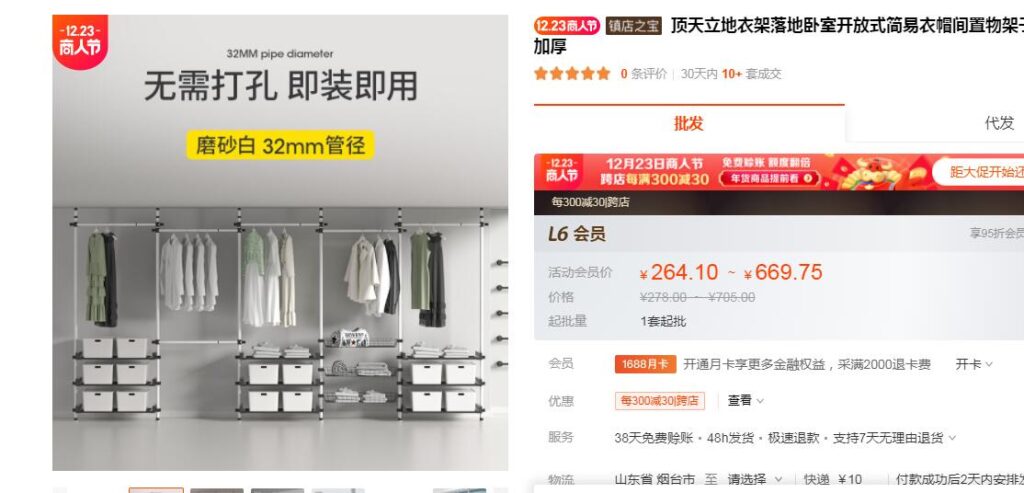Switch to the 批发 tab
The height and width of the screenshot is (493, 1024).
[689, 123]
